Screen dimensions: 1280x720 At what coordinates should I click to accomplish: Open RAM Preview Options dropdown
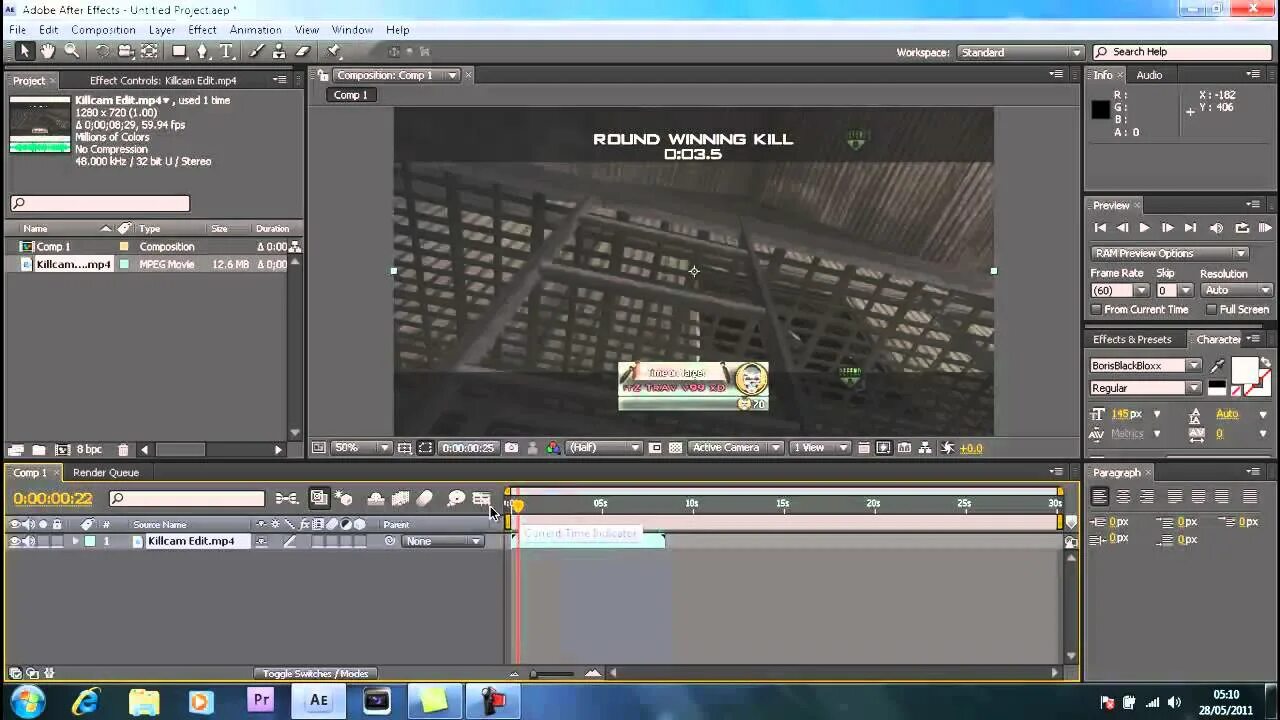(x=1169, y=254)
